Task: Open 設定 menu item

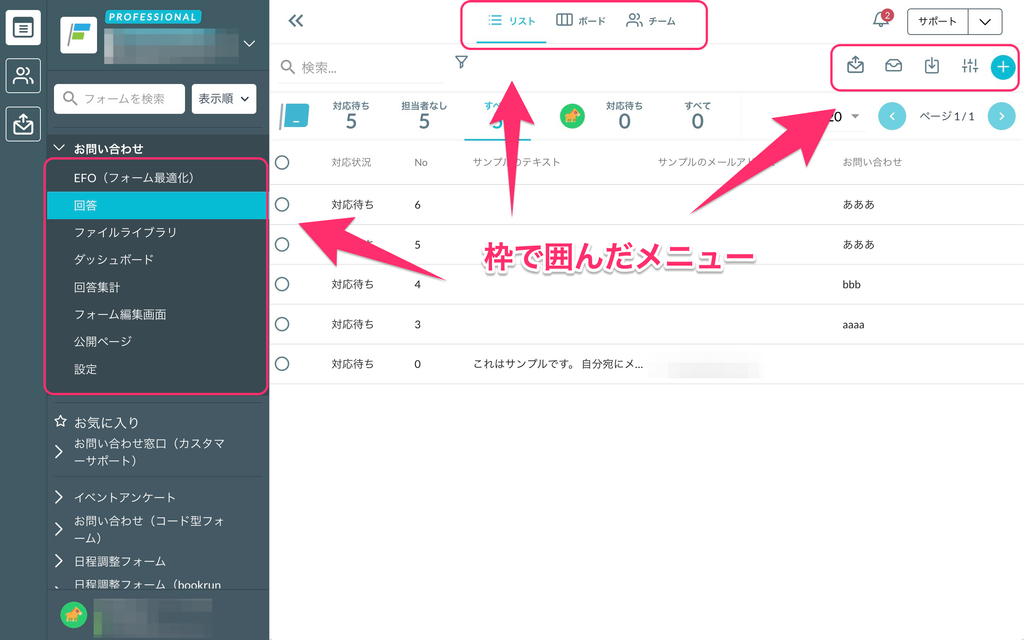Action: pyautogui.click(x=157, y=369)
